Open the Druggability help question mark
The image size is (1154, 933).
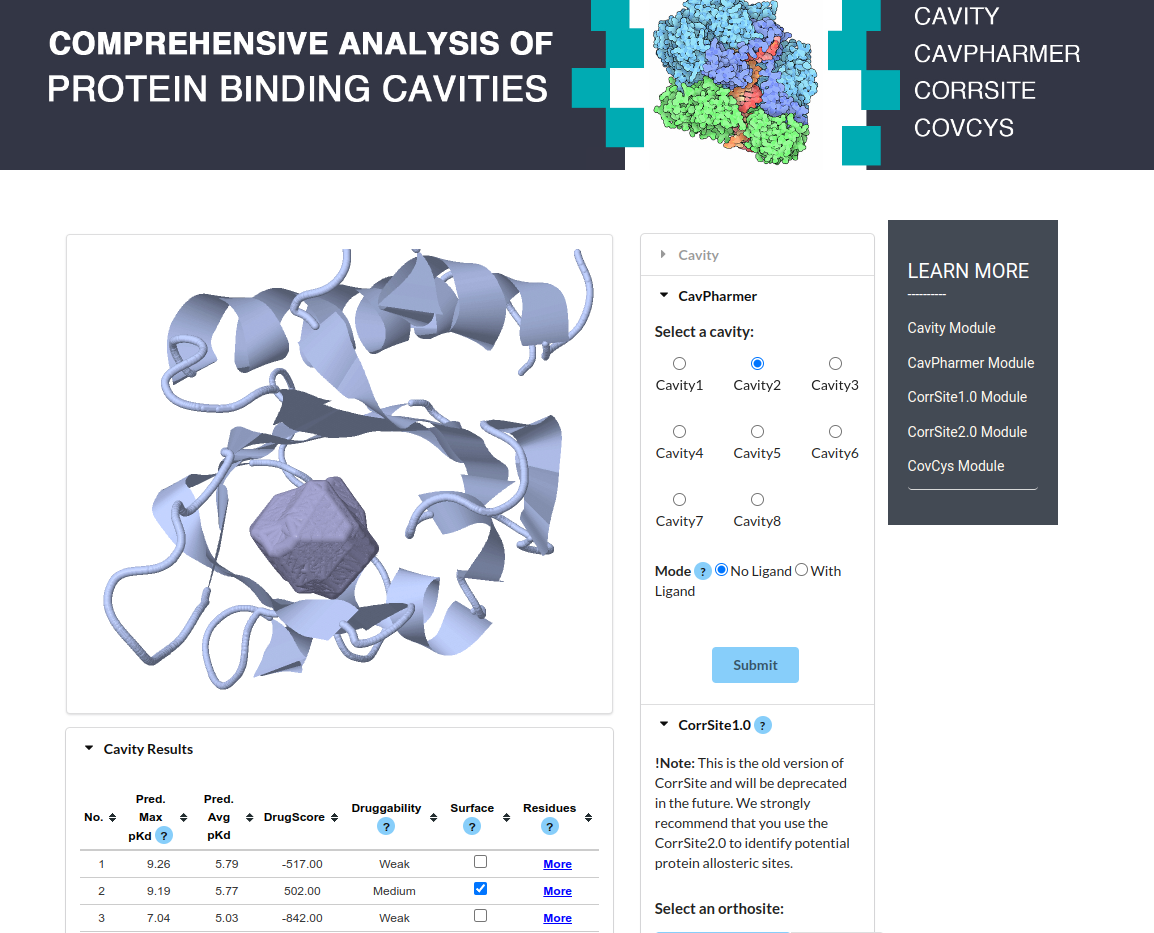(x=386, y=826)
